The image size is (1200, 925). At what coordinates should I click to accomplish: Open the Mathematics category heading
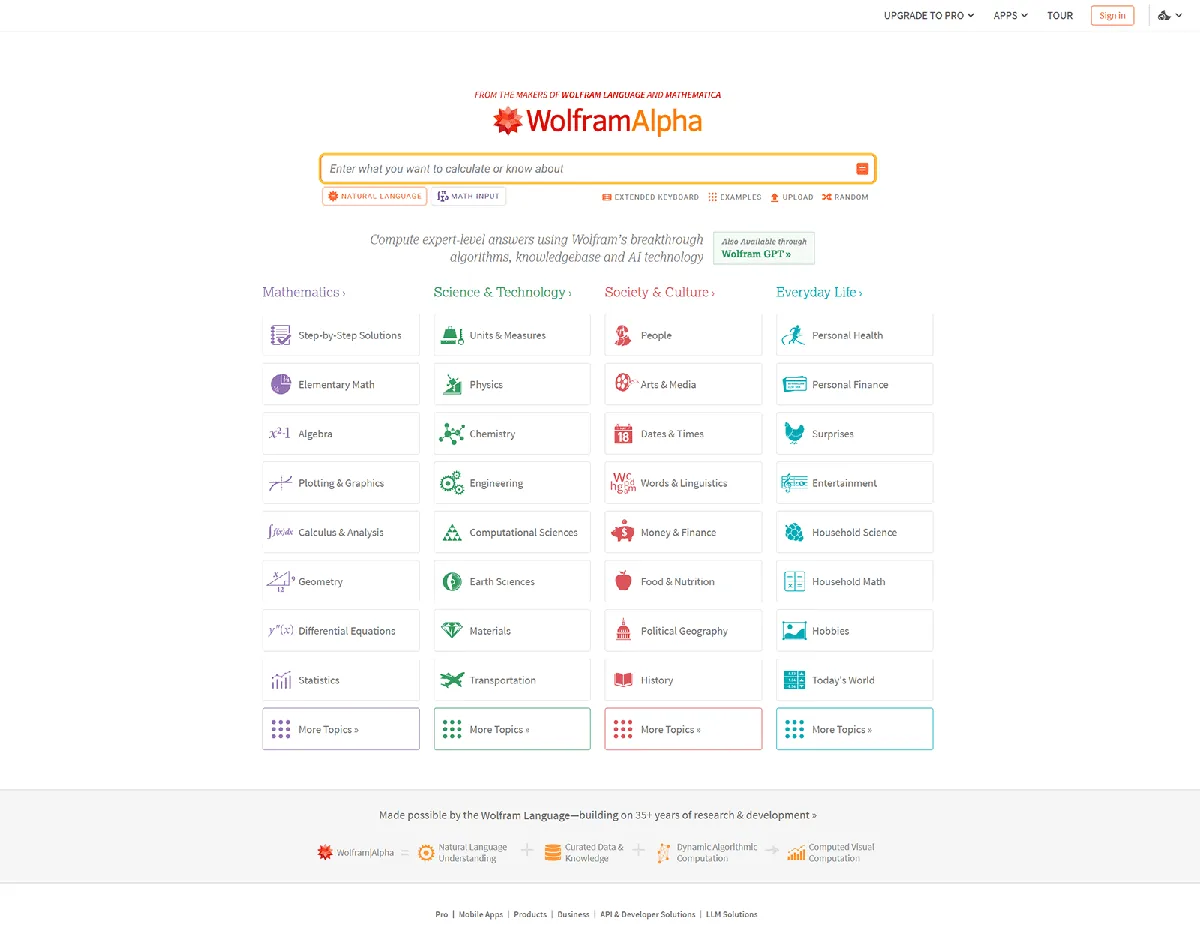304,292
